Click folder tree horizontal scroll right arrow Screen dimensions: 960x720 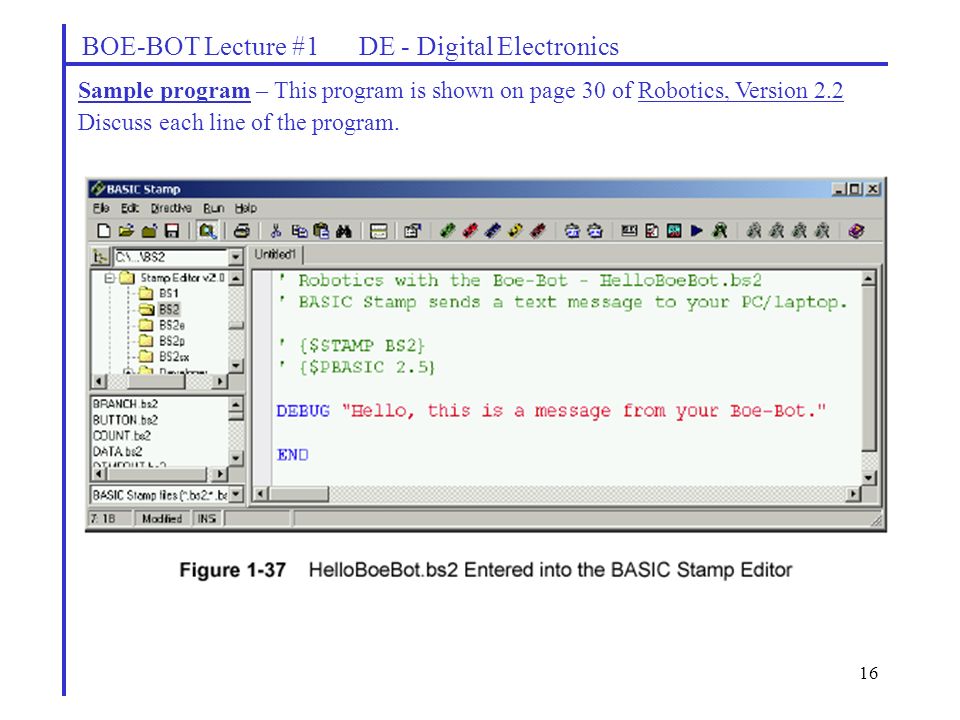219,381
